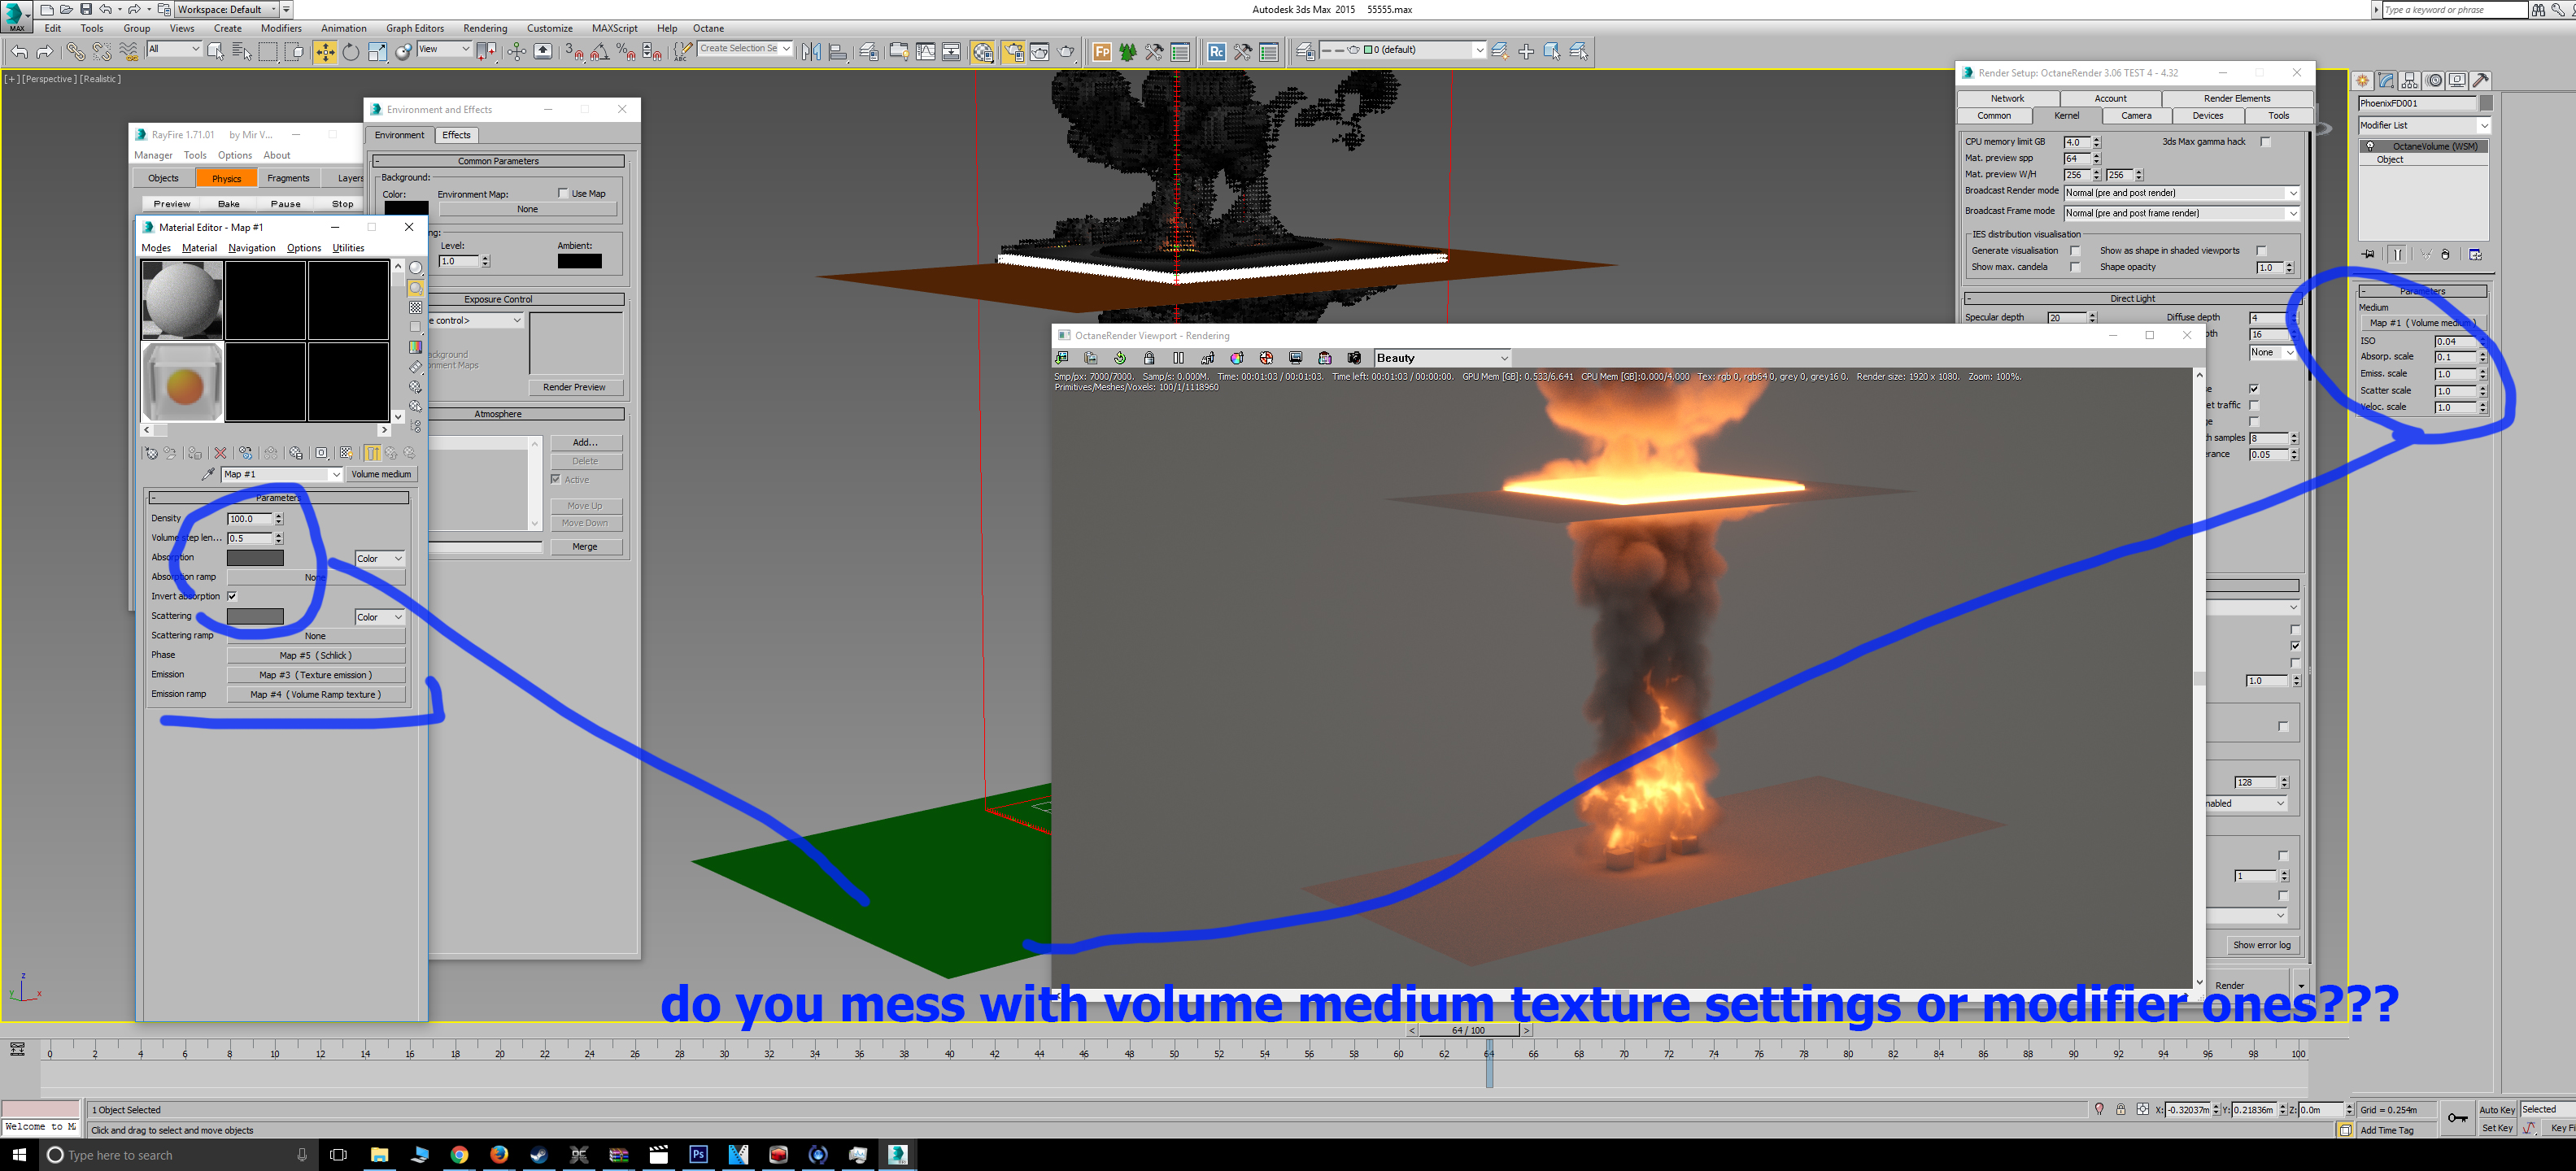Toggle the angle snap icon
Viewport: 2576px width, 1171px height.
(x=600, y=51)
